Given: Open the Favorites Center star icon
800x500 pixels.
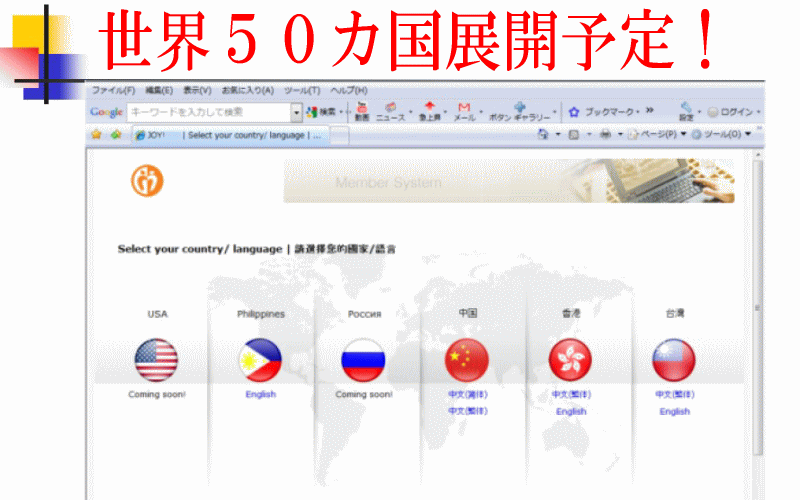Looking at the screenshot, I should (96, 135).
